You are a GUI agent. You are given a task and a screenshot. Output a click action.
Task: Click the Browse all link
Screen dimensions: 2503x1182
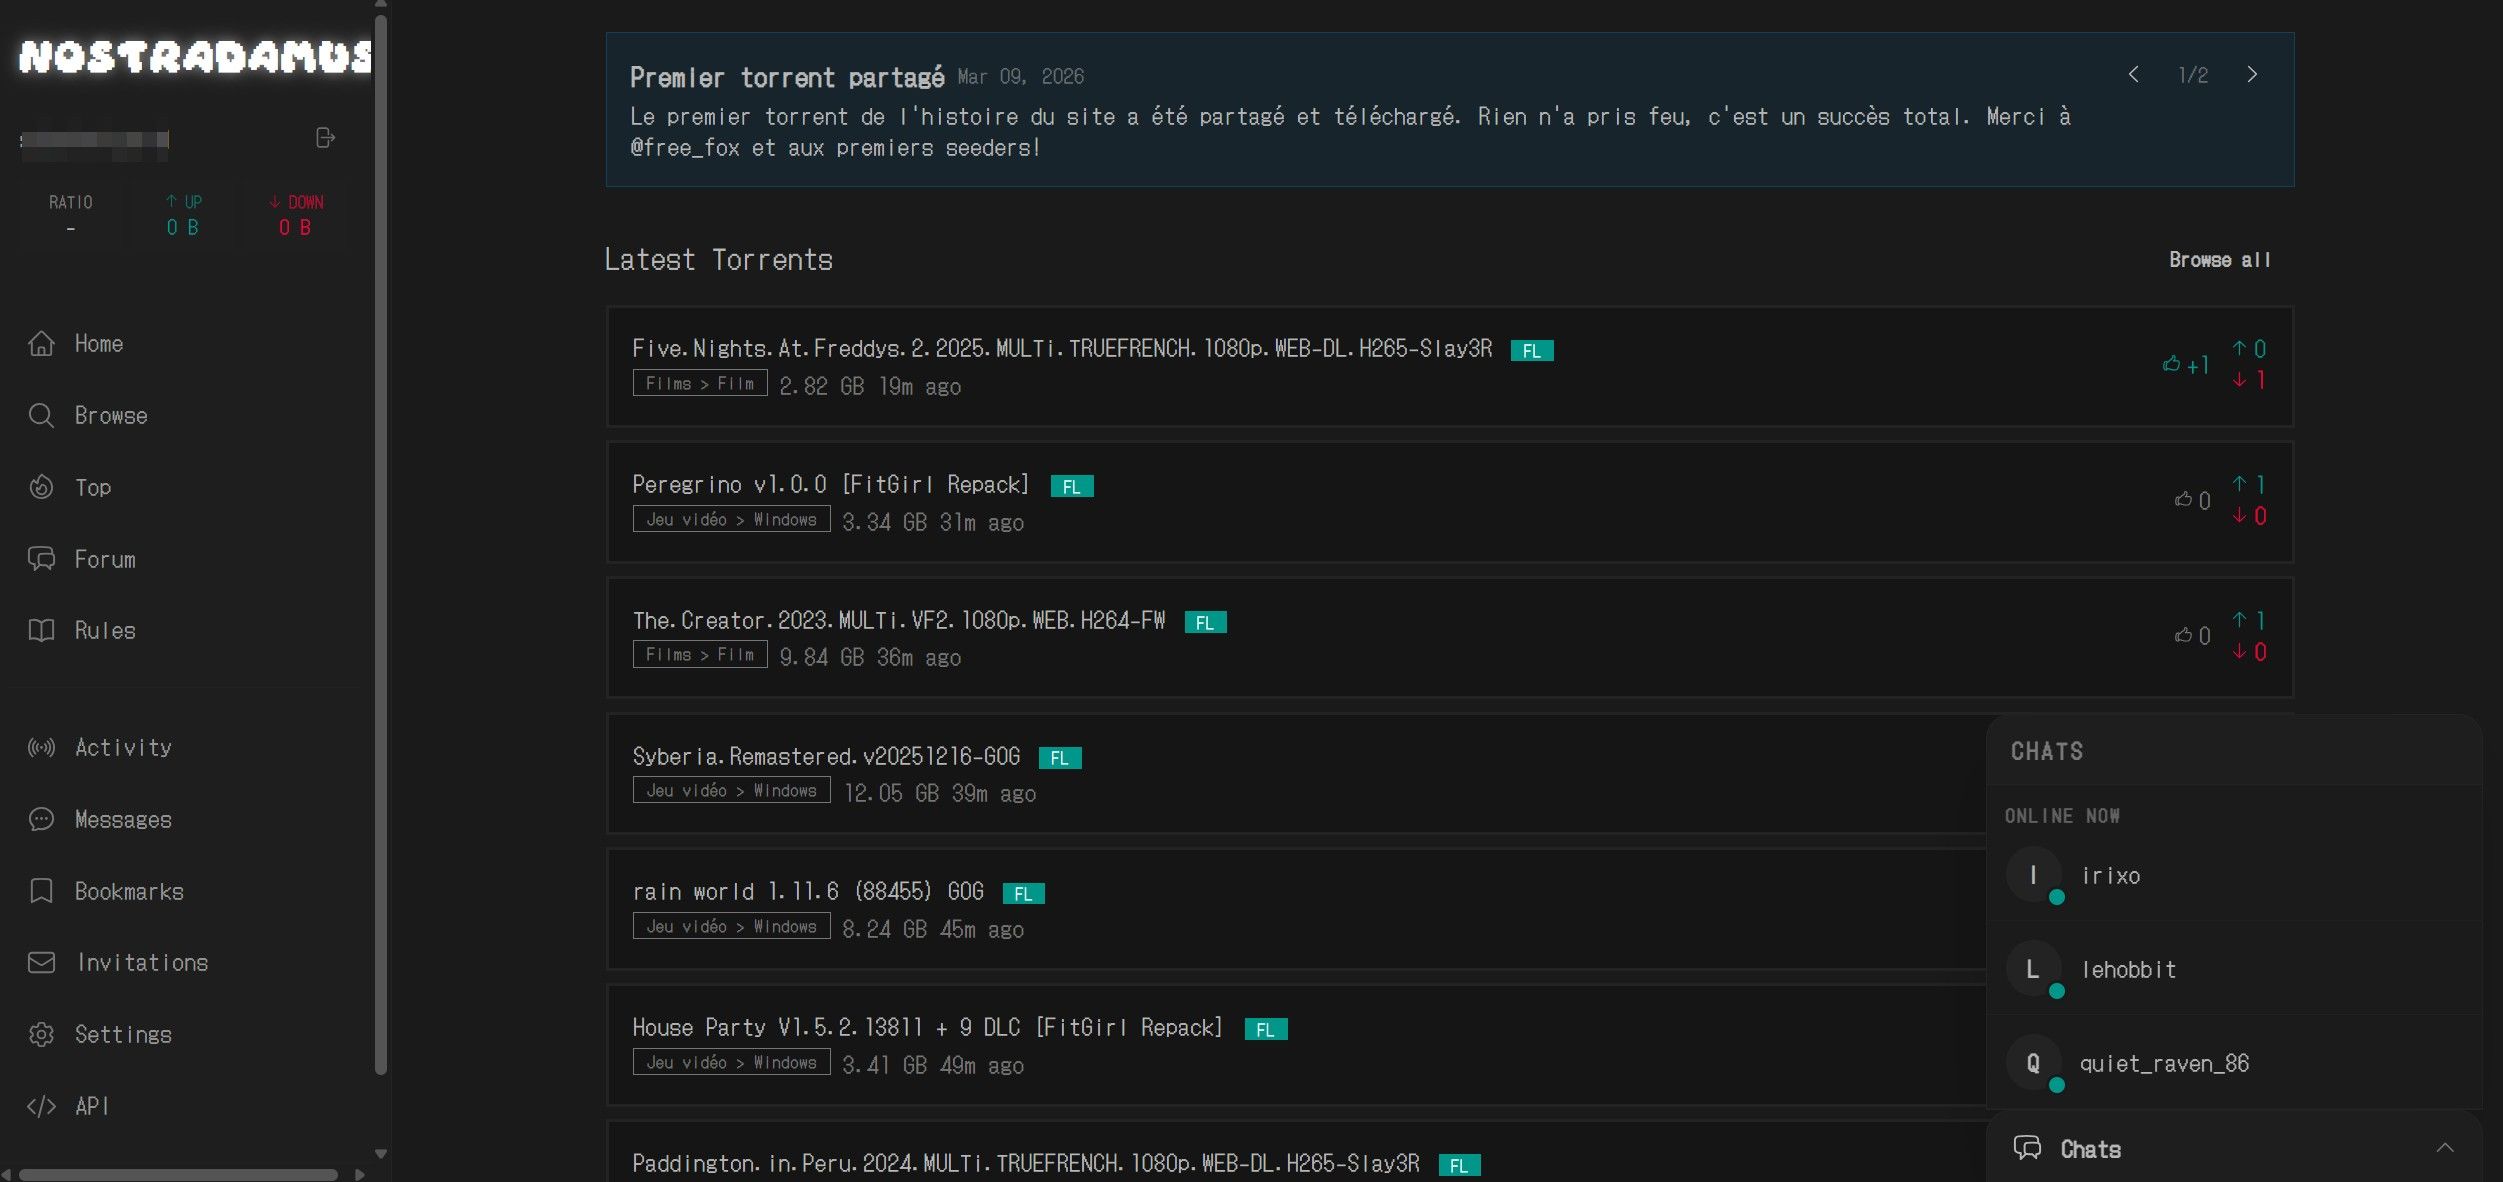tap(2219, 260)
